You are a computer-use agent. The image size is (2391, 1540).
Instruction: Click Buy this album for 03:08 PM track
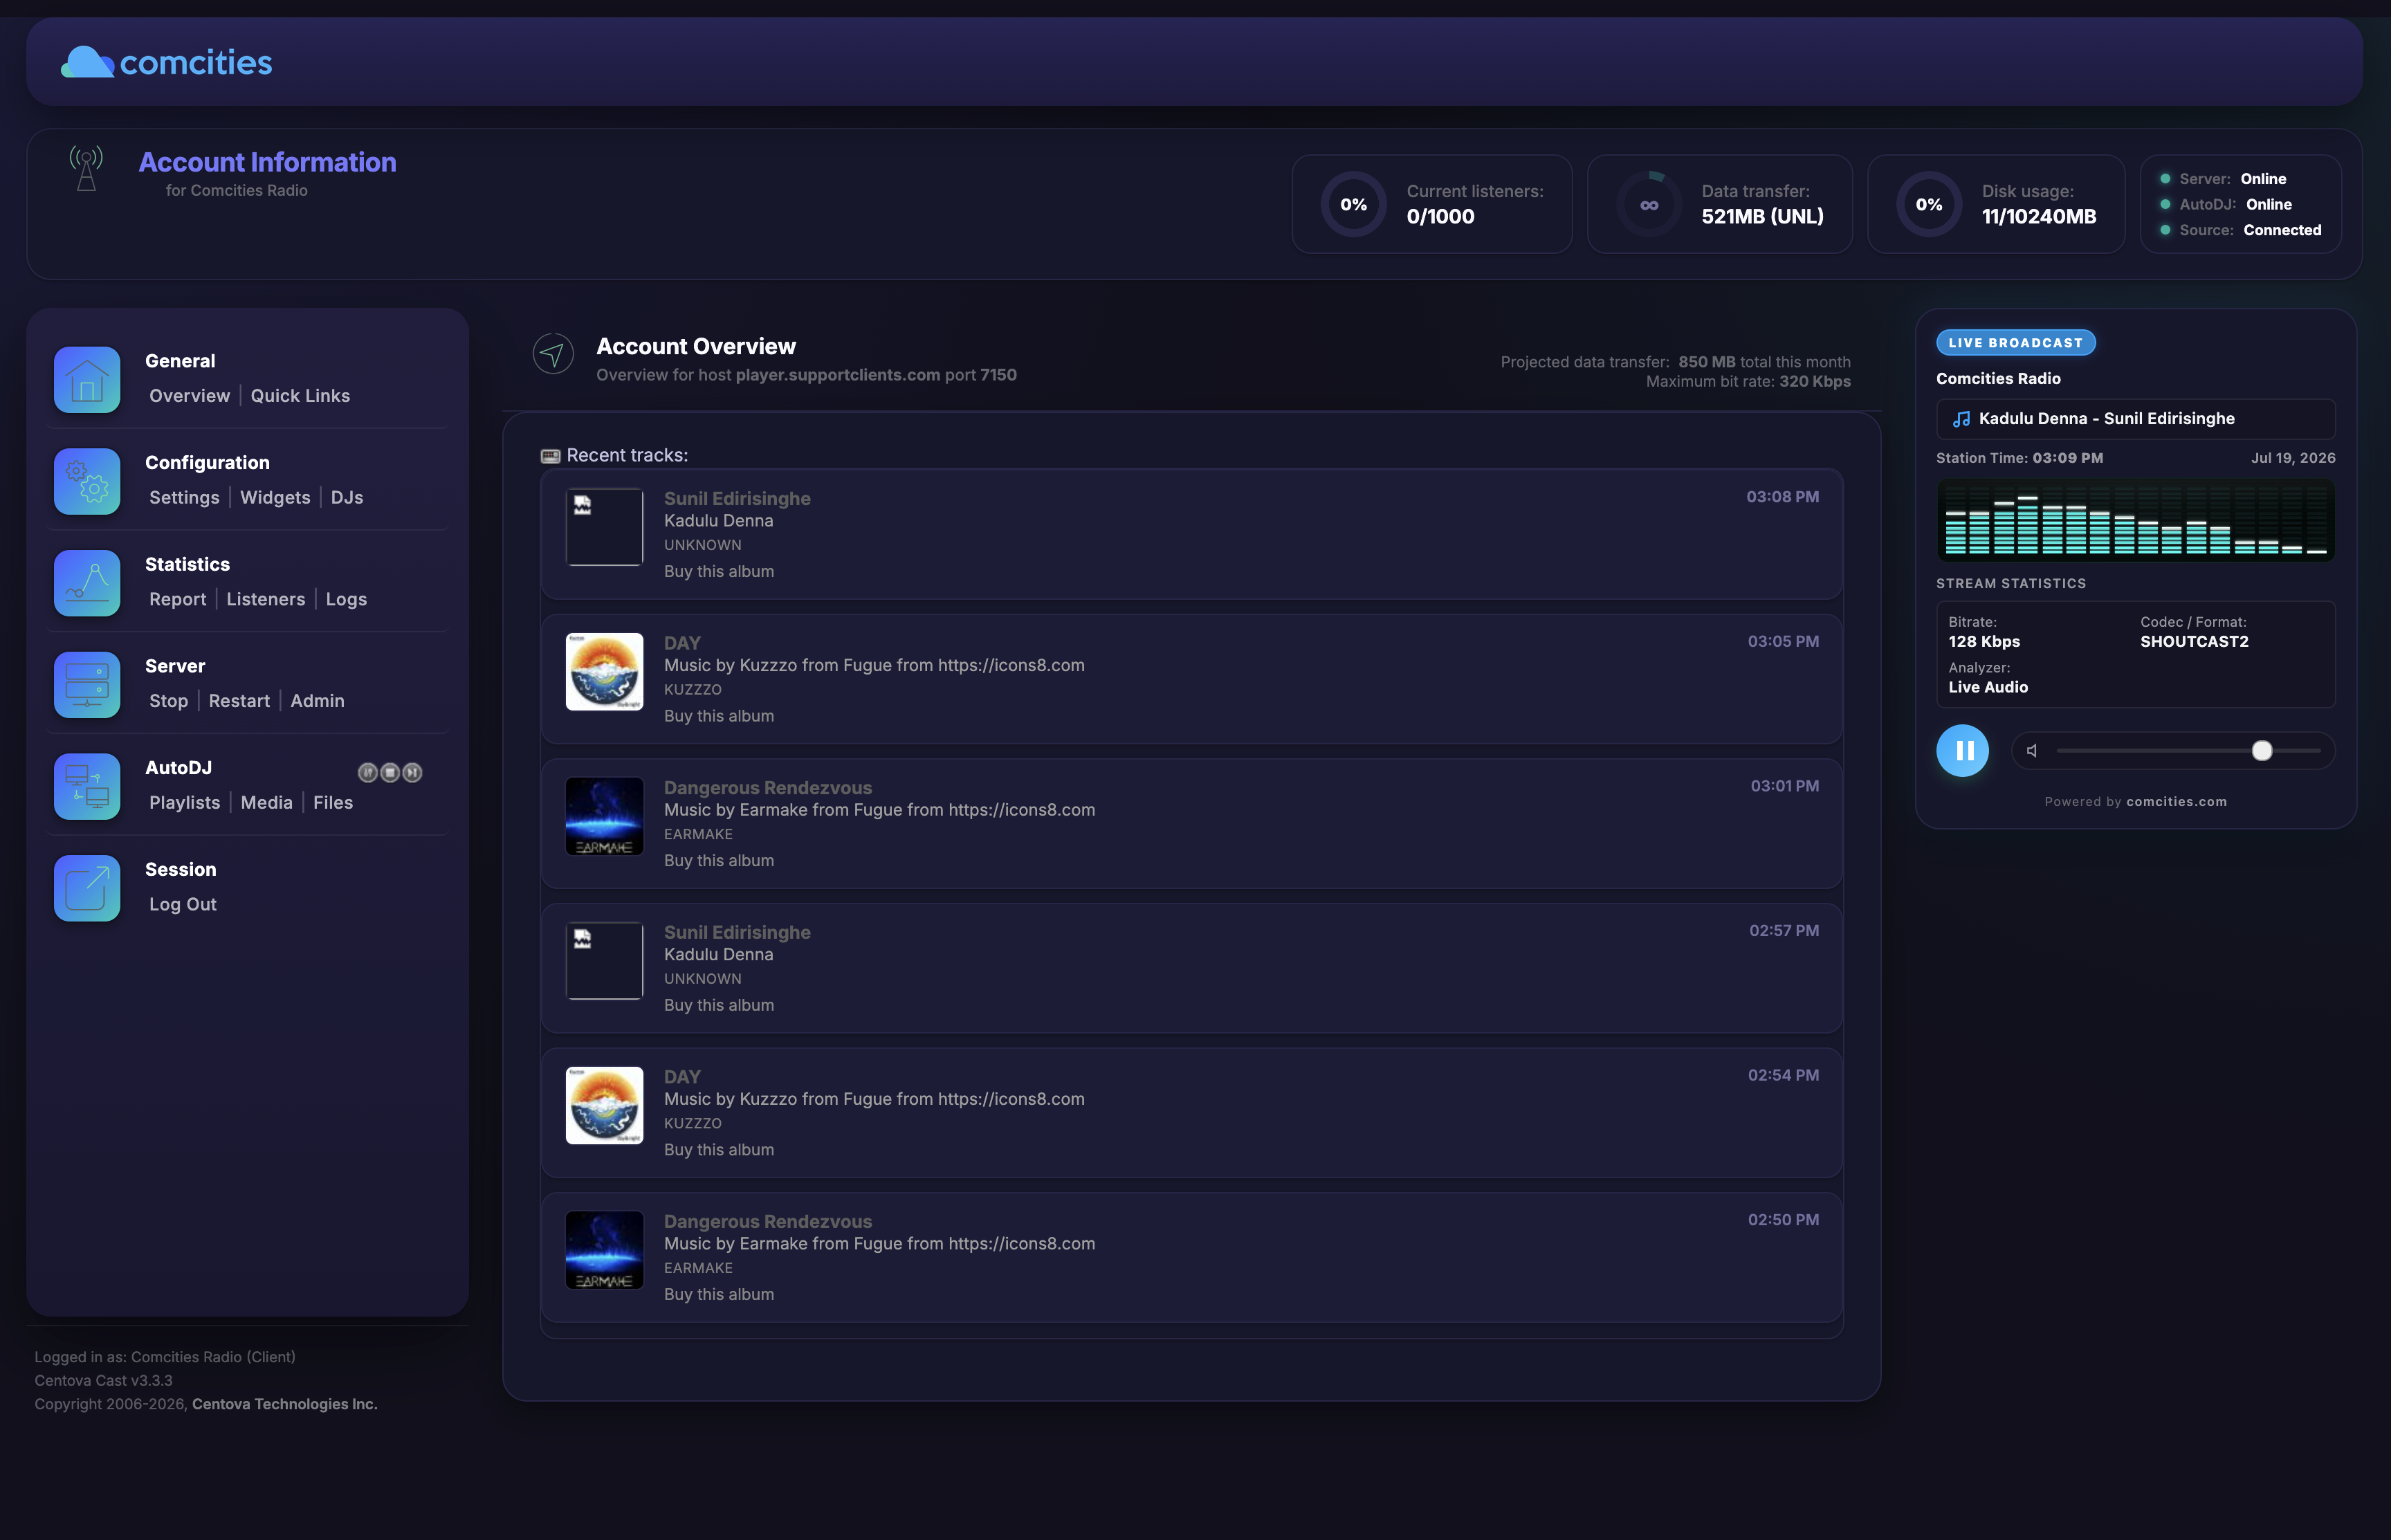coord(719,572)
